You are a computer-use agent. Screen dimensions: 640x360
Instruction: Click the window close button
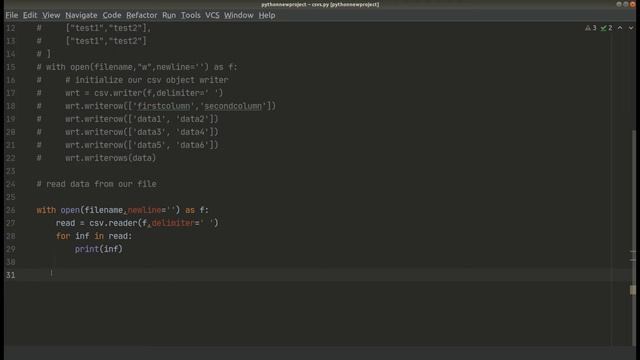click(633, 4)
